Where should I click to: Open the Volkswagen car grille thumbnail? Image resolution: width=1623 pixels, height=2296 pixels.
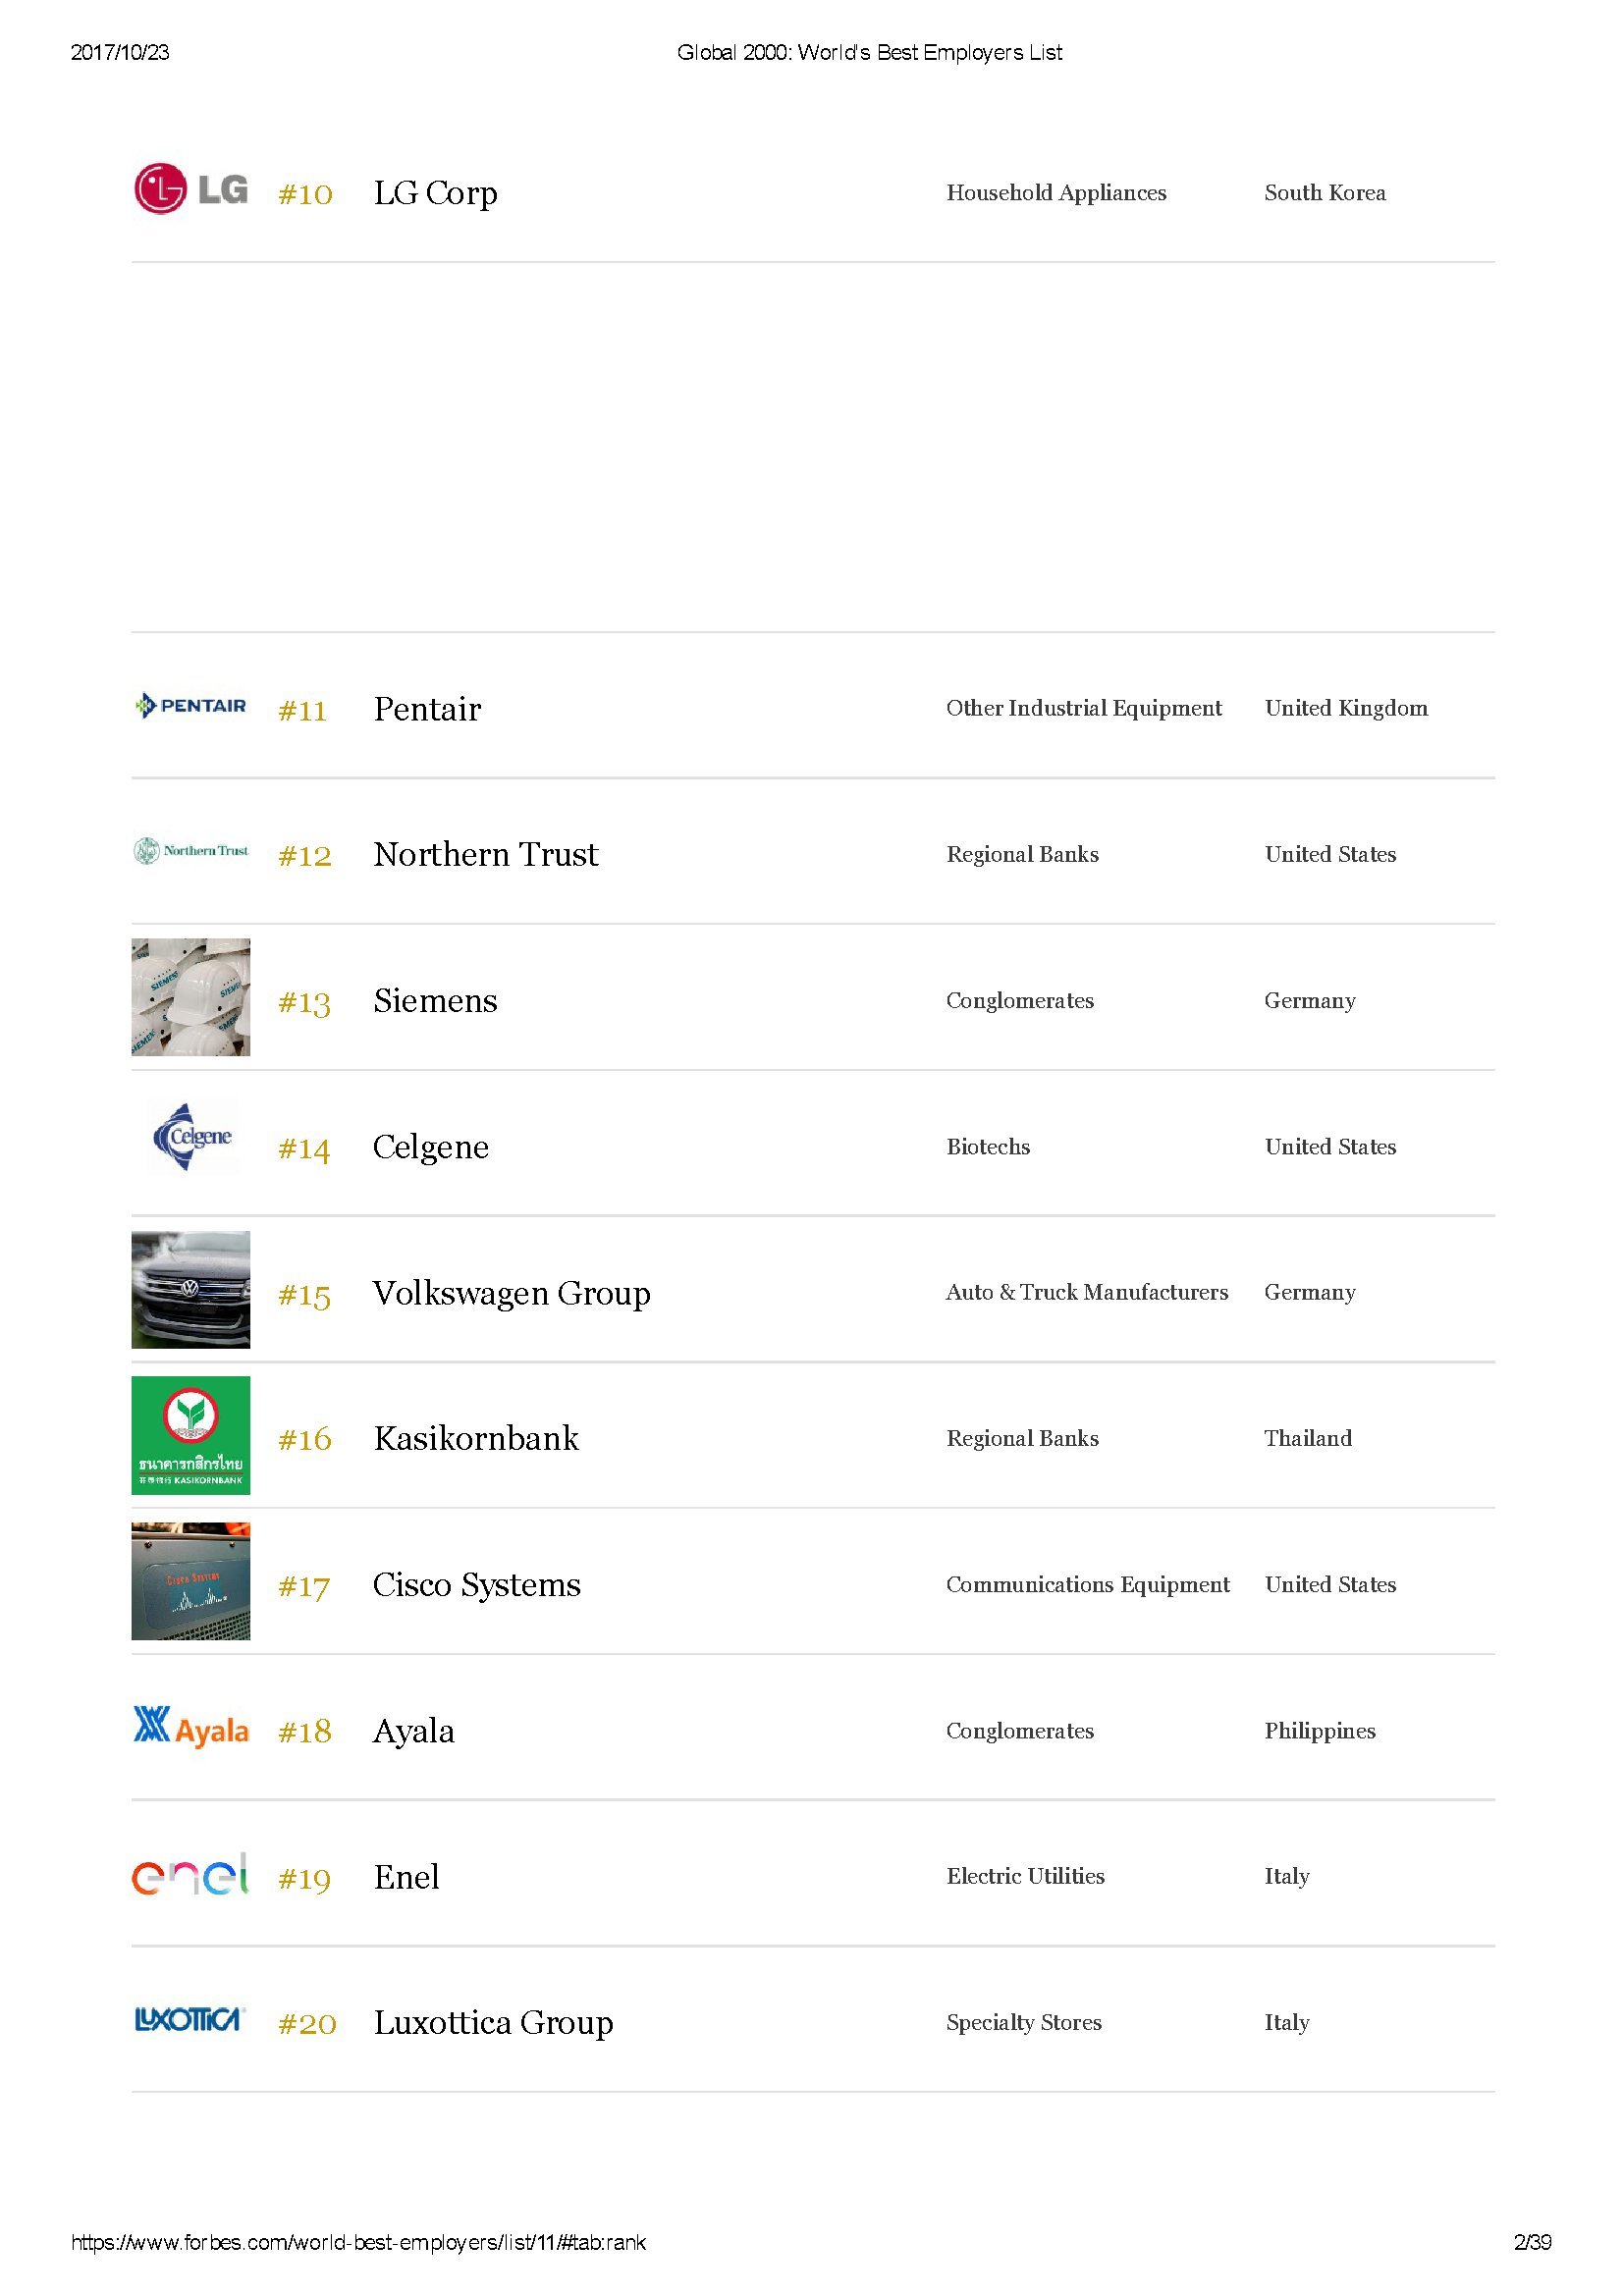(191, 1289)
